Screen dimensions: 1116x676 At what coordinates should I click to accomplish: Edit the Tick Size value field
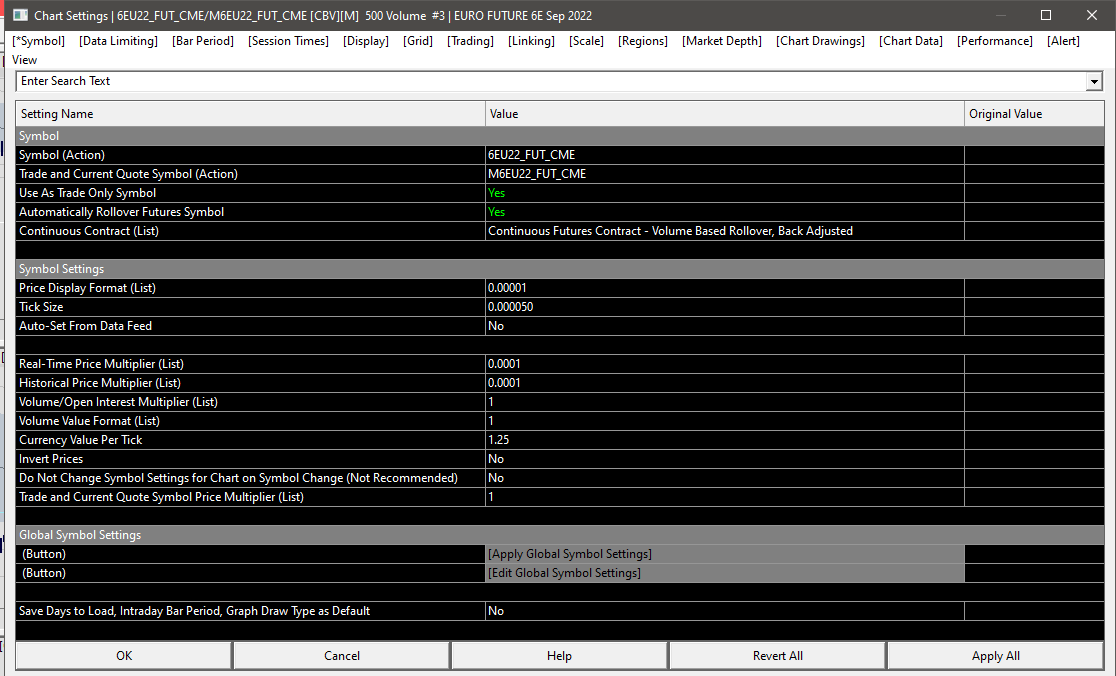[724, 307]
